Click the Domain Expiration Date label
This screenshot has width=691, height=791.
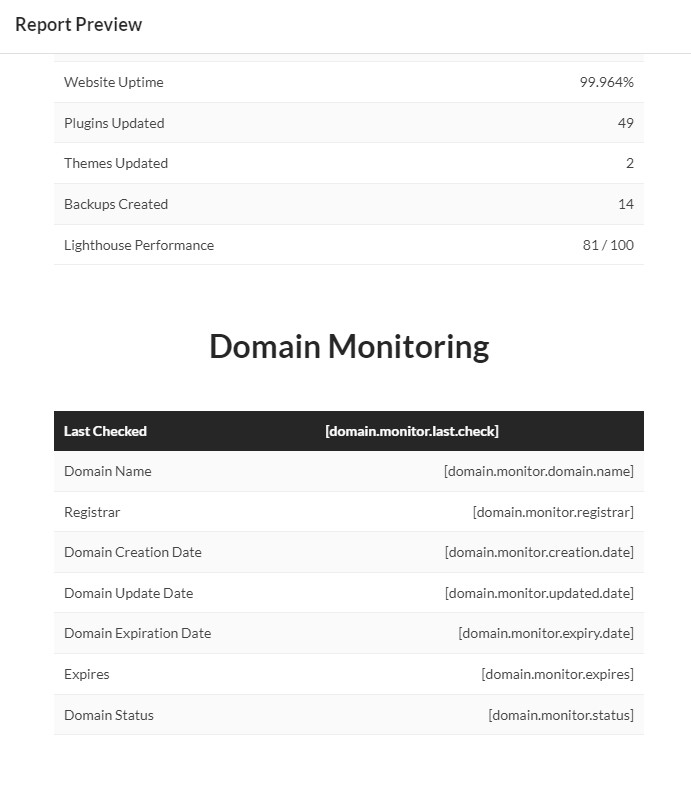pyautogui.click(x=137, y=633)
